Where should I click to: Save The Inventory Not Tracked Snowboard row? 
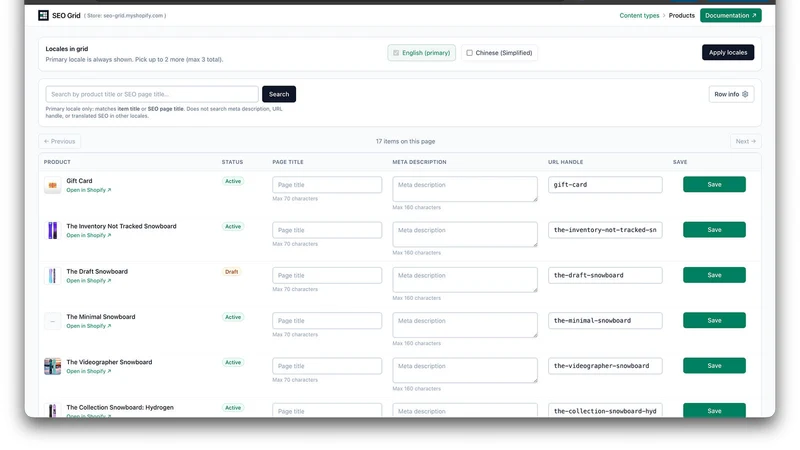pos(714,230)
